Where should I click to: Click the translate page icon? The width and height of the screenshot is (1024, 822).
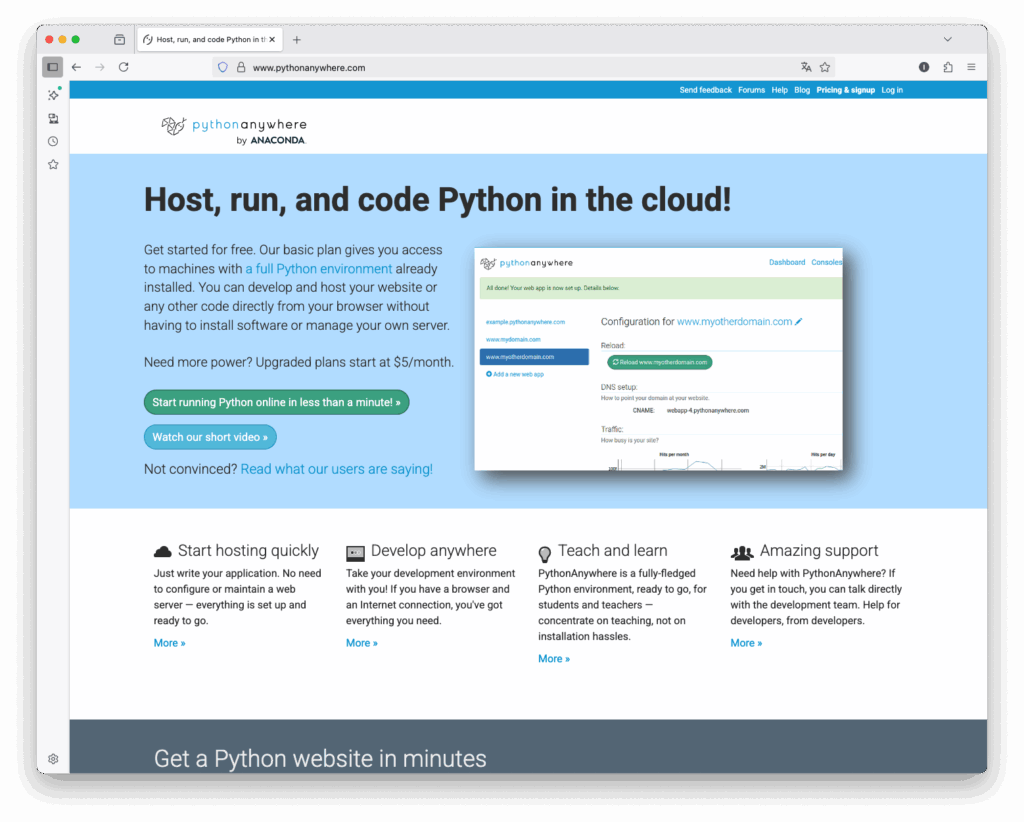(806, 67)
